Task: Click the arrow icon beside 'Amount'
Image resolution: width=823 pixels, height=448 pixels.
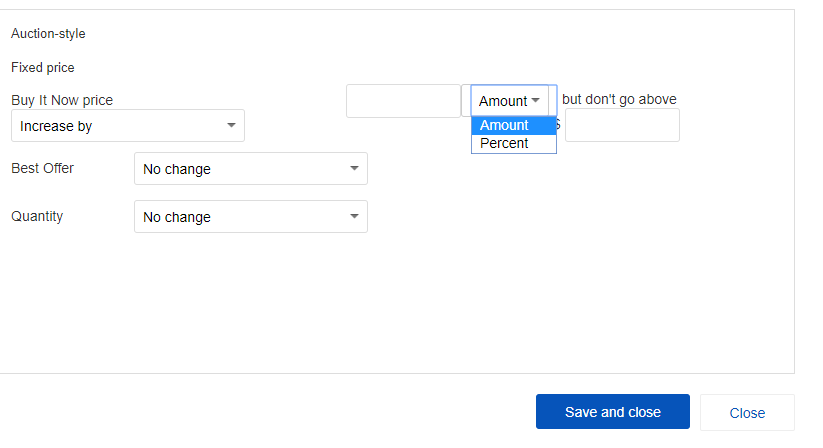Action: [x=537, y=101]
